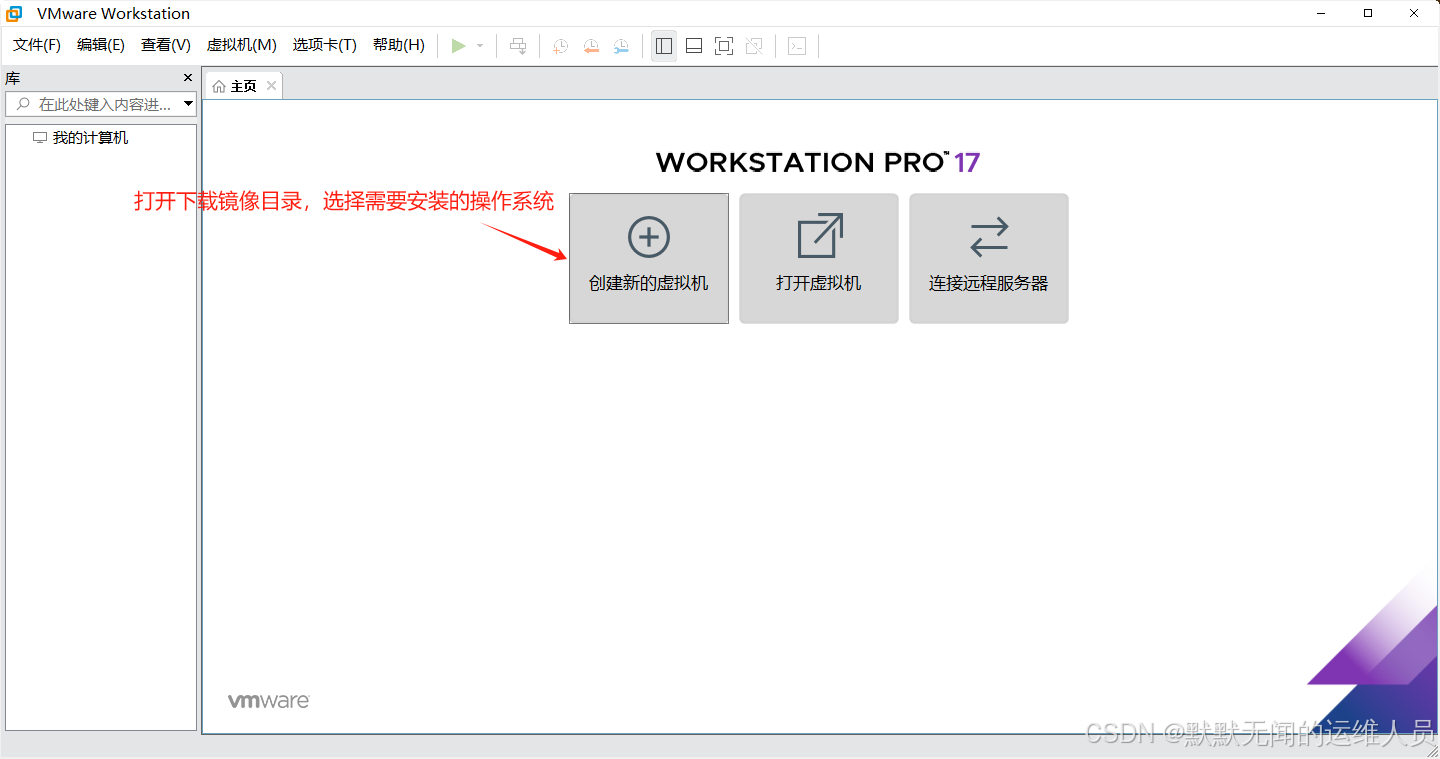Click the 打开虚拟机 button

(x=819, y=258)
